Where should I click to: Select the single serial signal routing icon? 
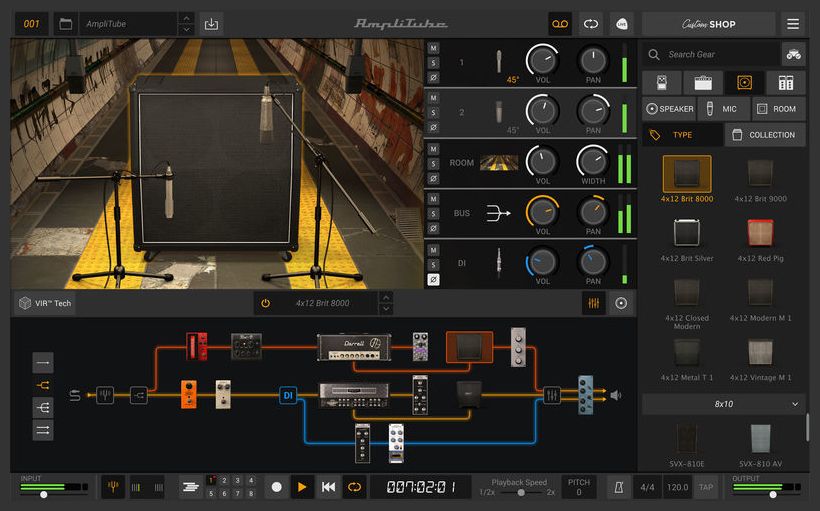coord(43,362)
